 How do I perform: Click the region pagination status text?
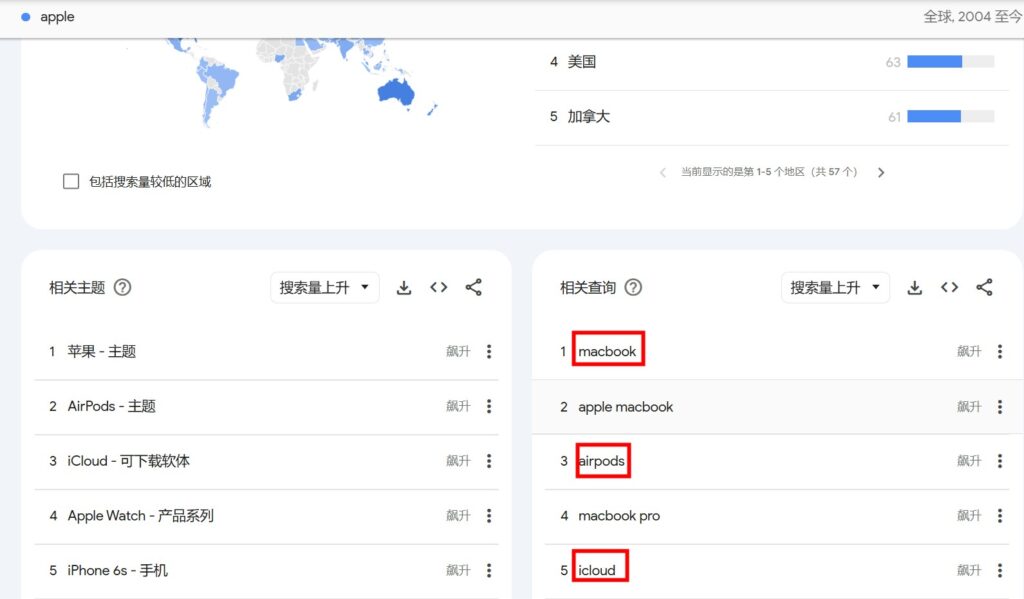pos(769,172)
